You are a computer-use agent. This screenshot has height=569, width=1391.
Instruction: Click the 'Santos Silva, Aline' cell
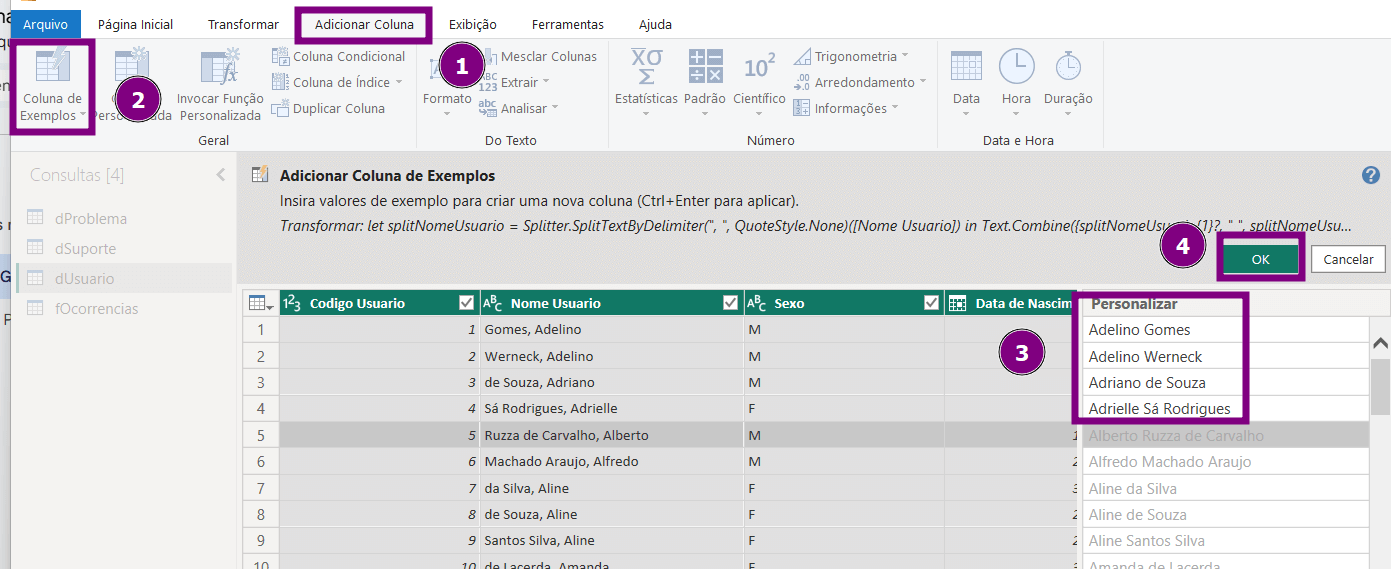point(612,540)
